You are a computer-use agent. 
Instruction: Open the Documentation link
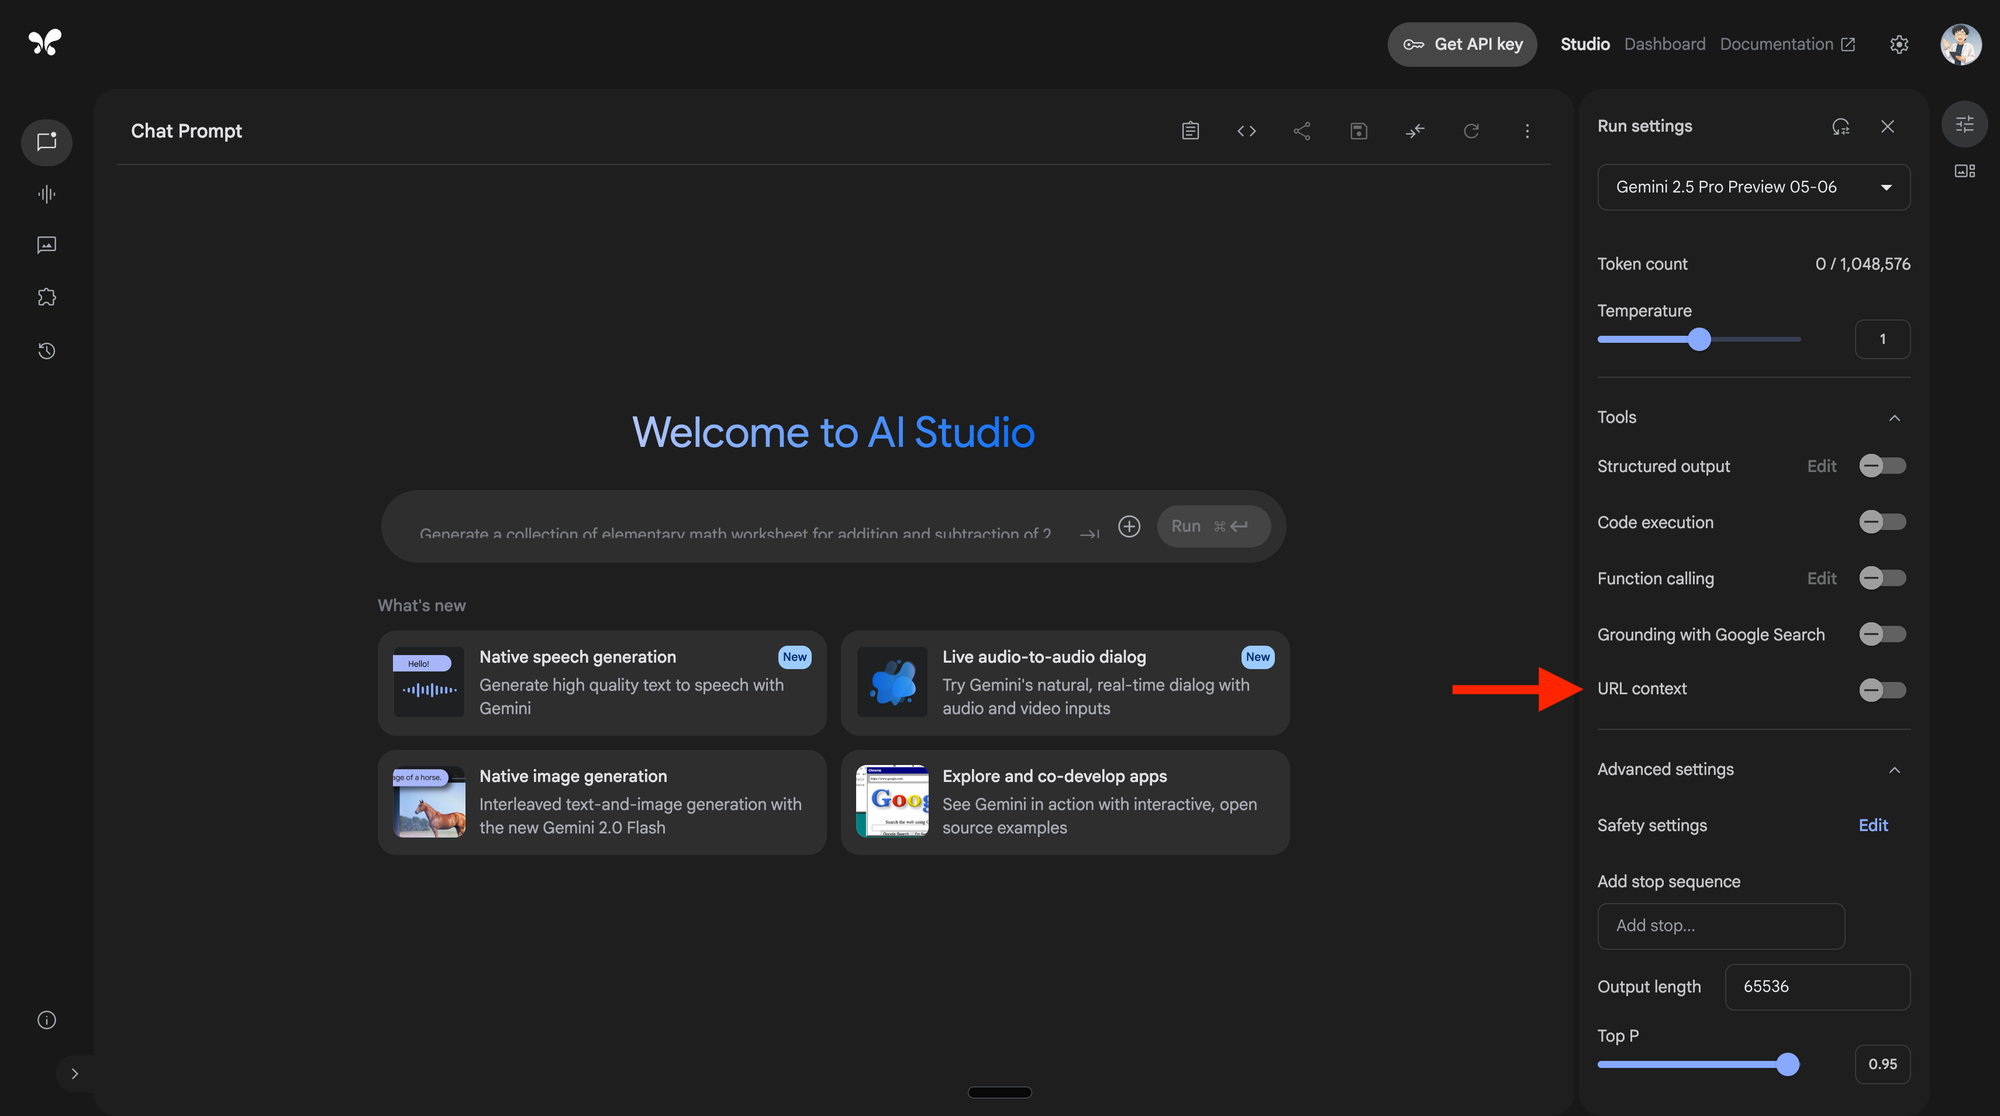[x=1787, y=44]
